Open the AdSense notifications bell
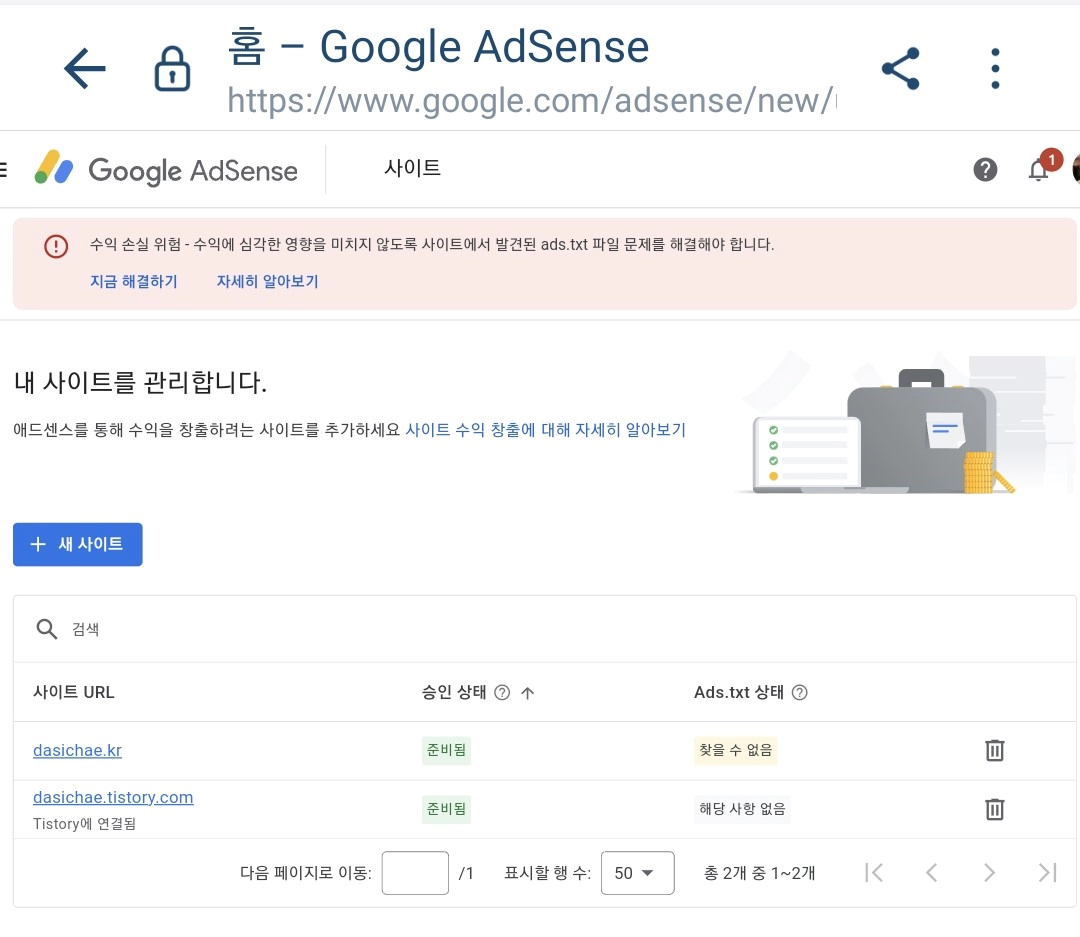 pos(1039,169)
